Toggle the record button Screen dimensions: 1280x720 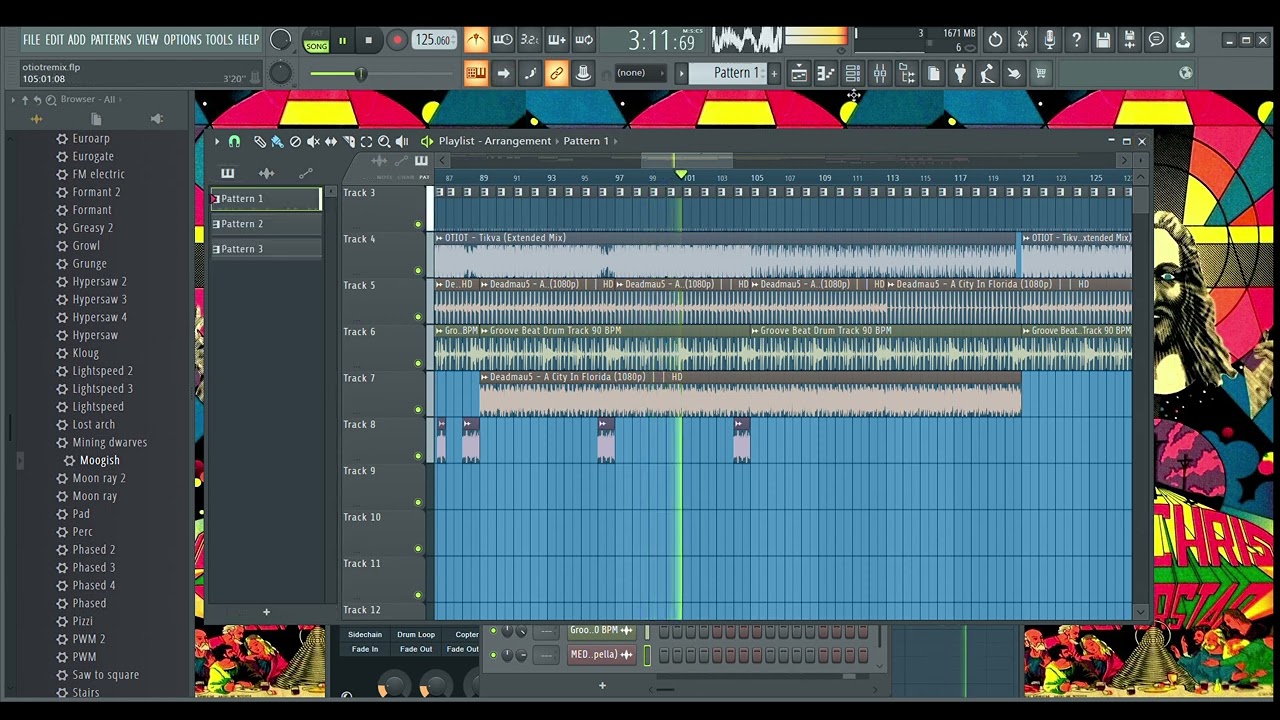coord(397,41)
